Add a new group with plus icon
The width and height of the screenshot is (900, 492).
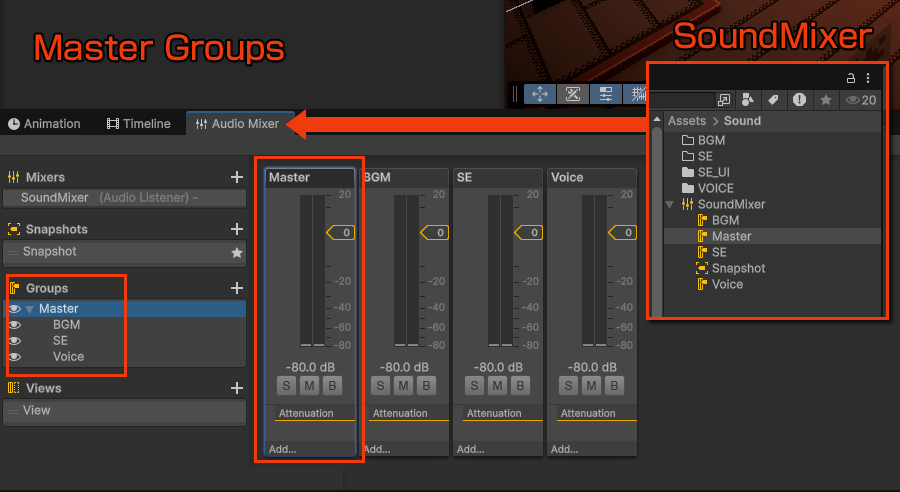[237, 288]
